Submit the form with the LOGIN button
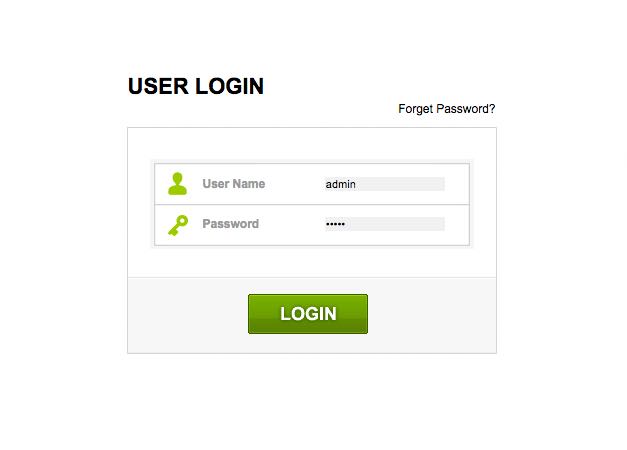This screenshot has height=450, width=627. (308, 314)
